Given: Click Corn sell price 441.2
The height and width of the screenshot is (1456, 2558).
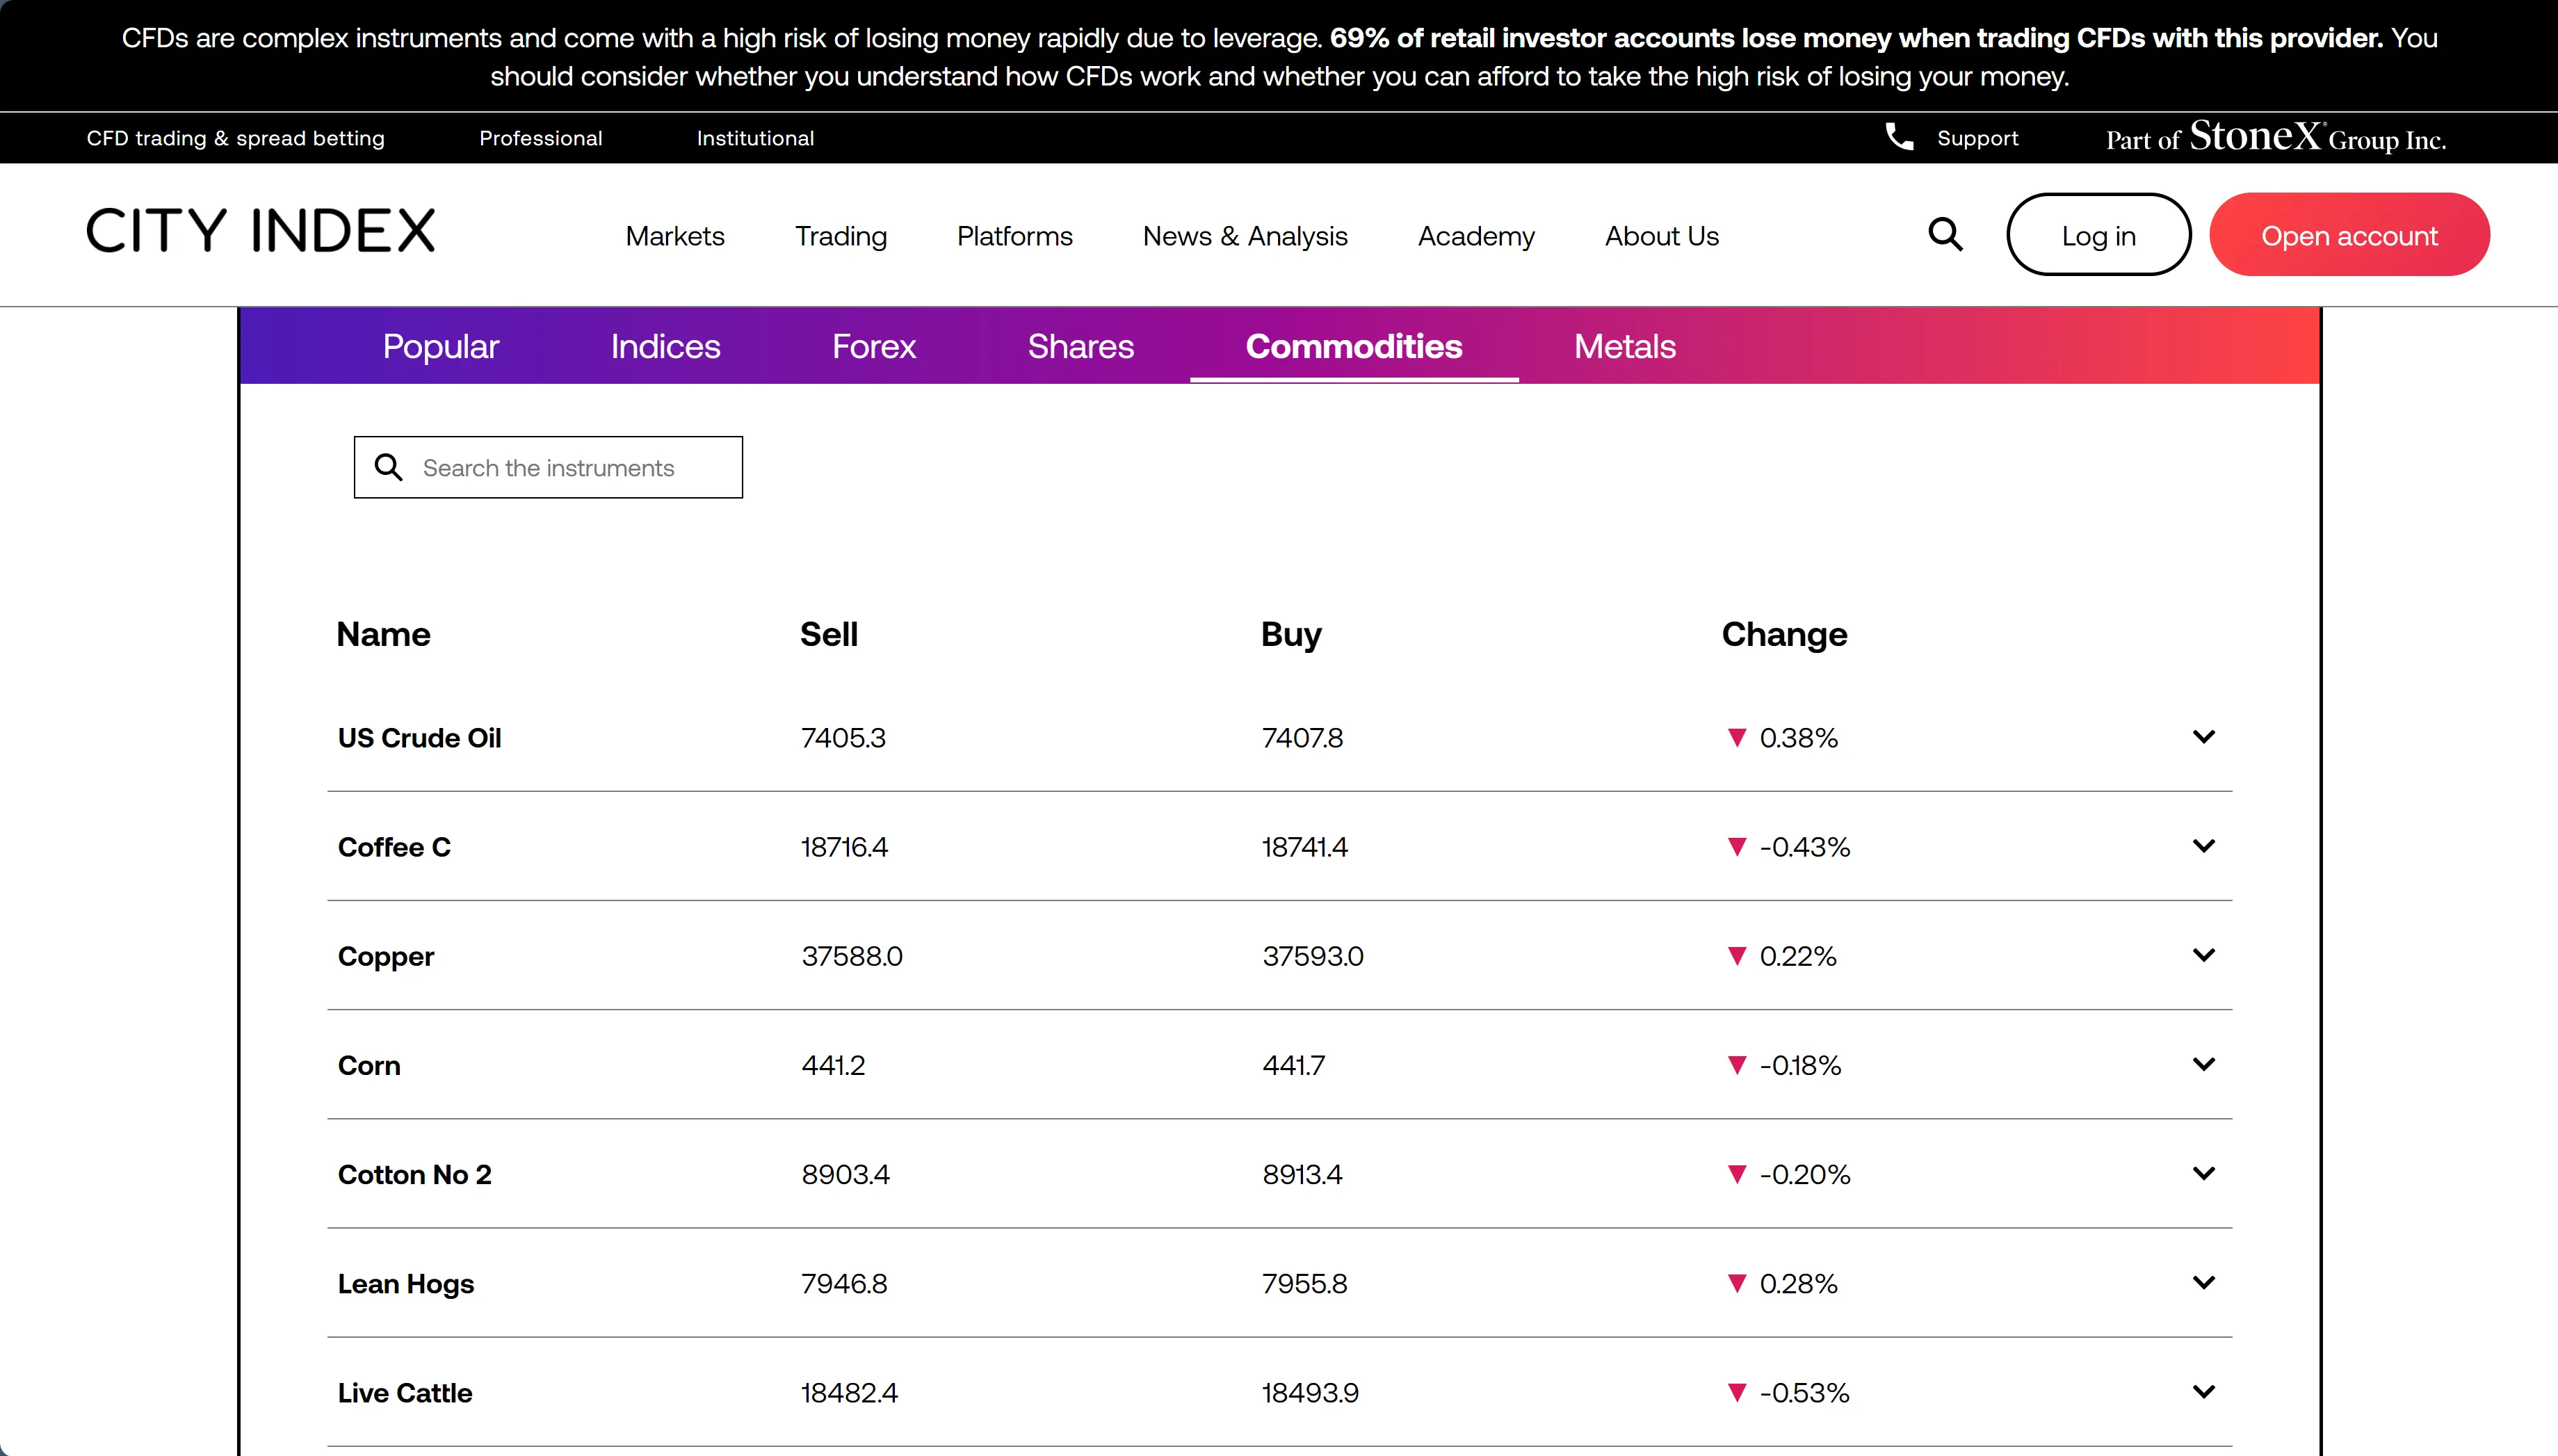Looking at the screenshot, I should point(833,1065).
